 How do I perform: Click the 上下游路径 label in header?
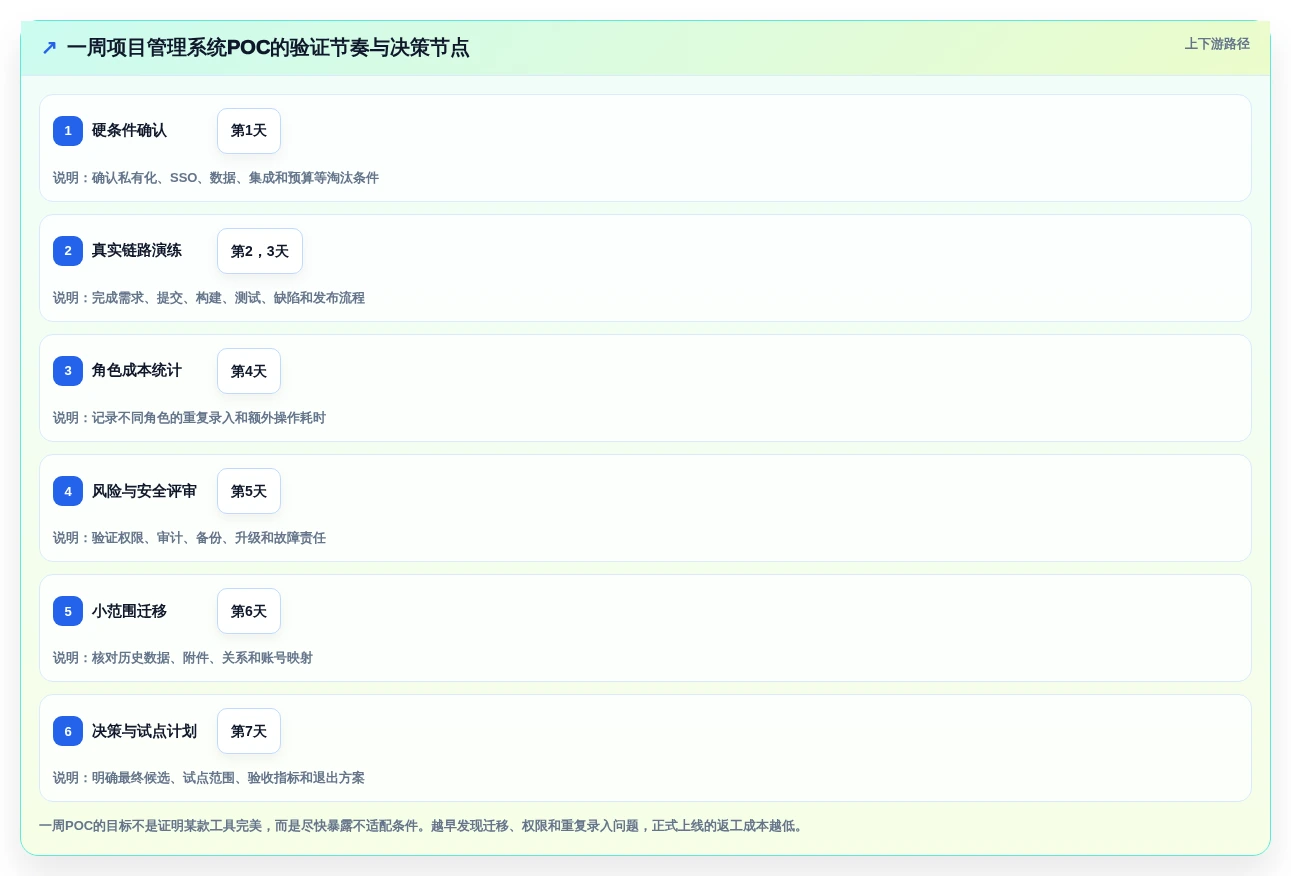(1217, 44)
